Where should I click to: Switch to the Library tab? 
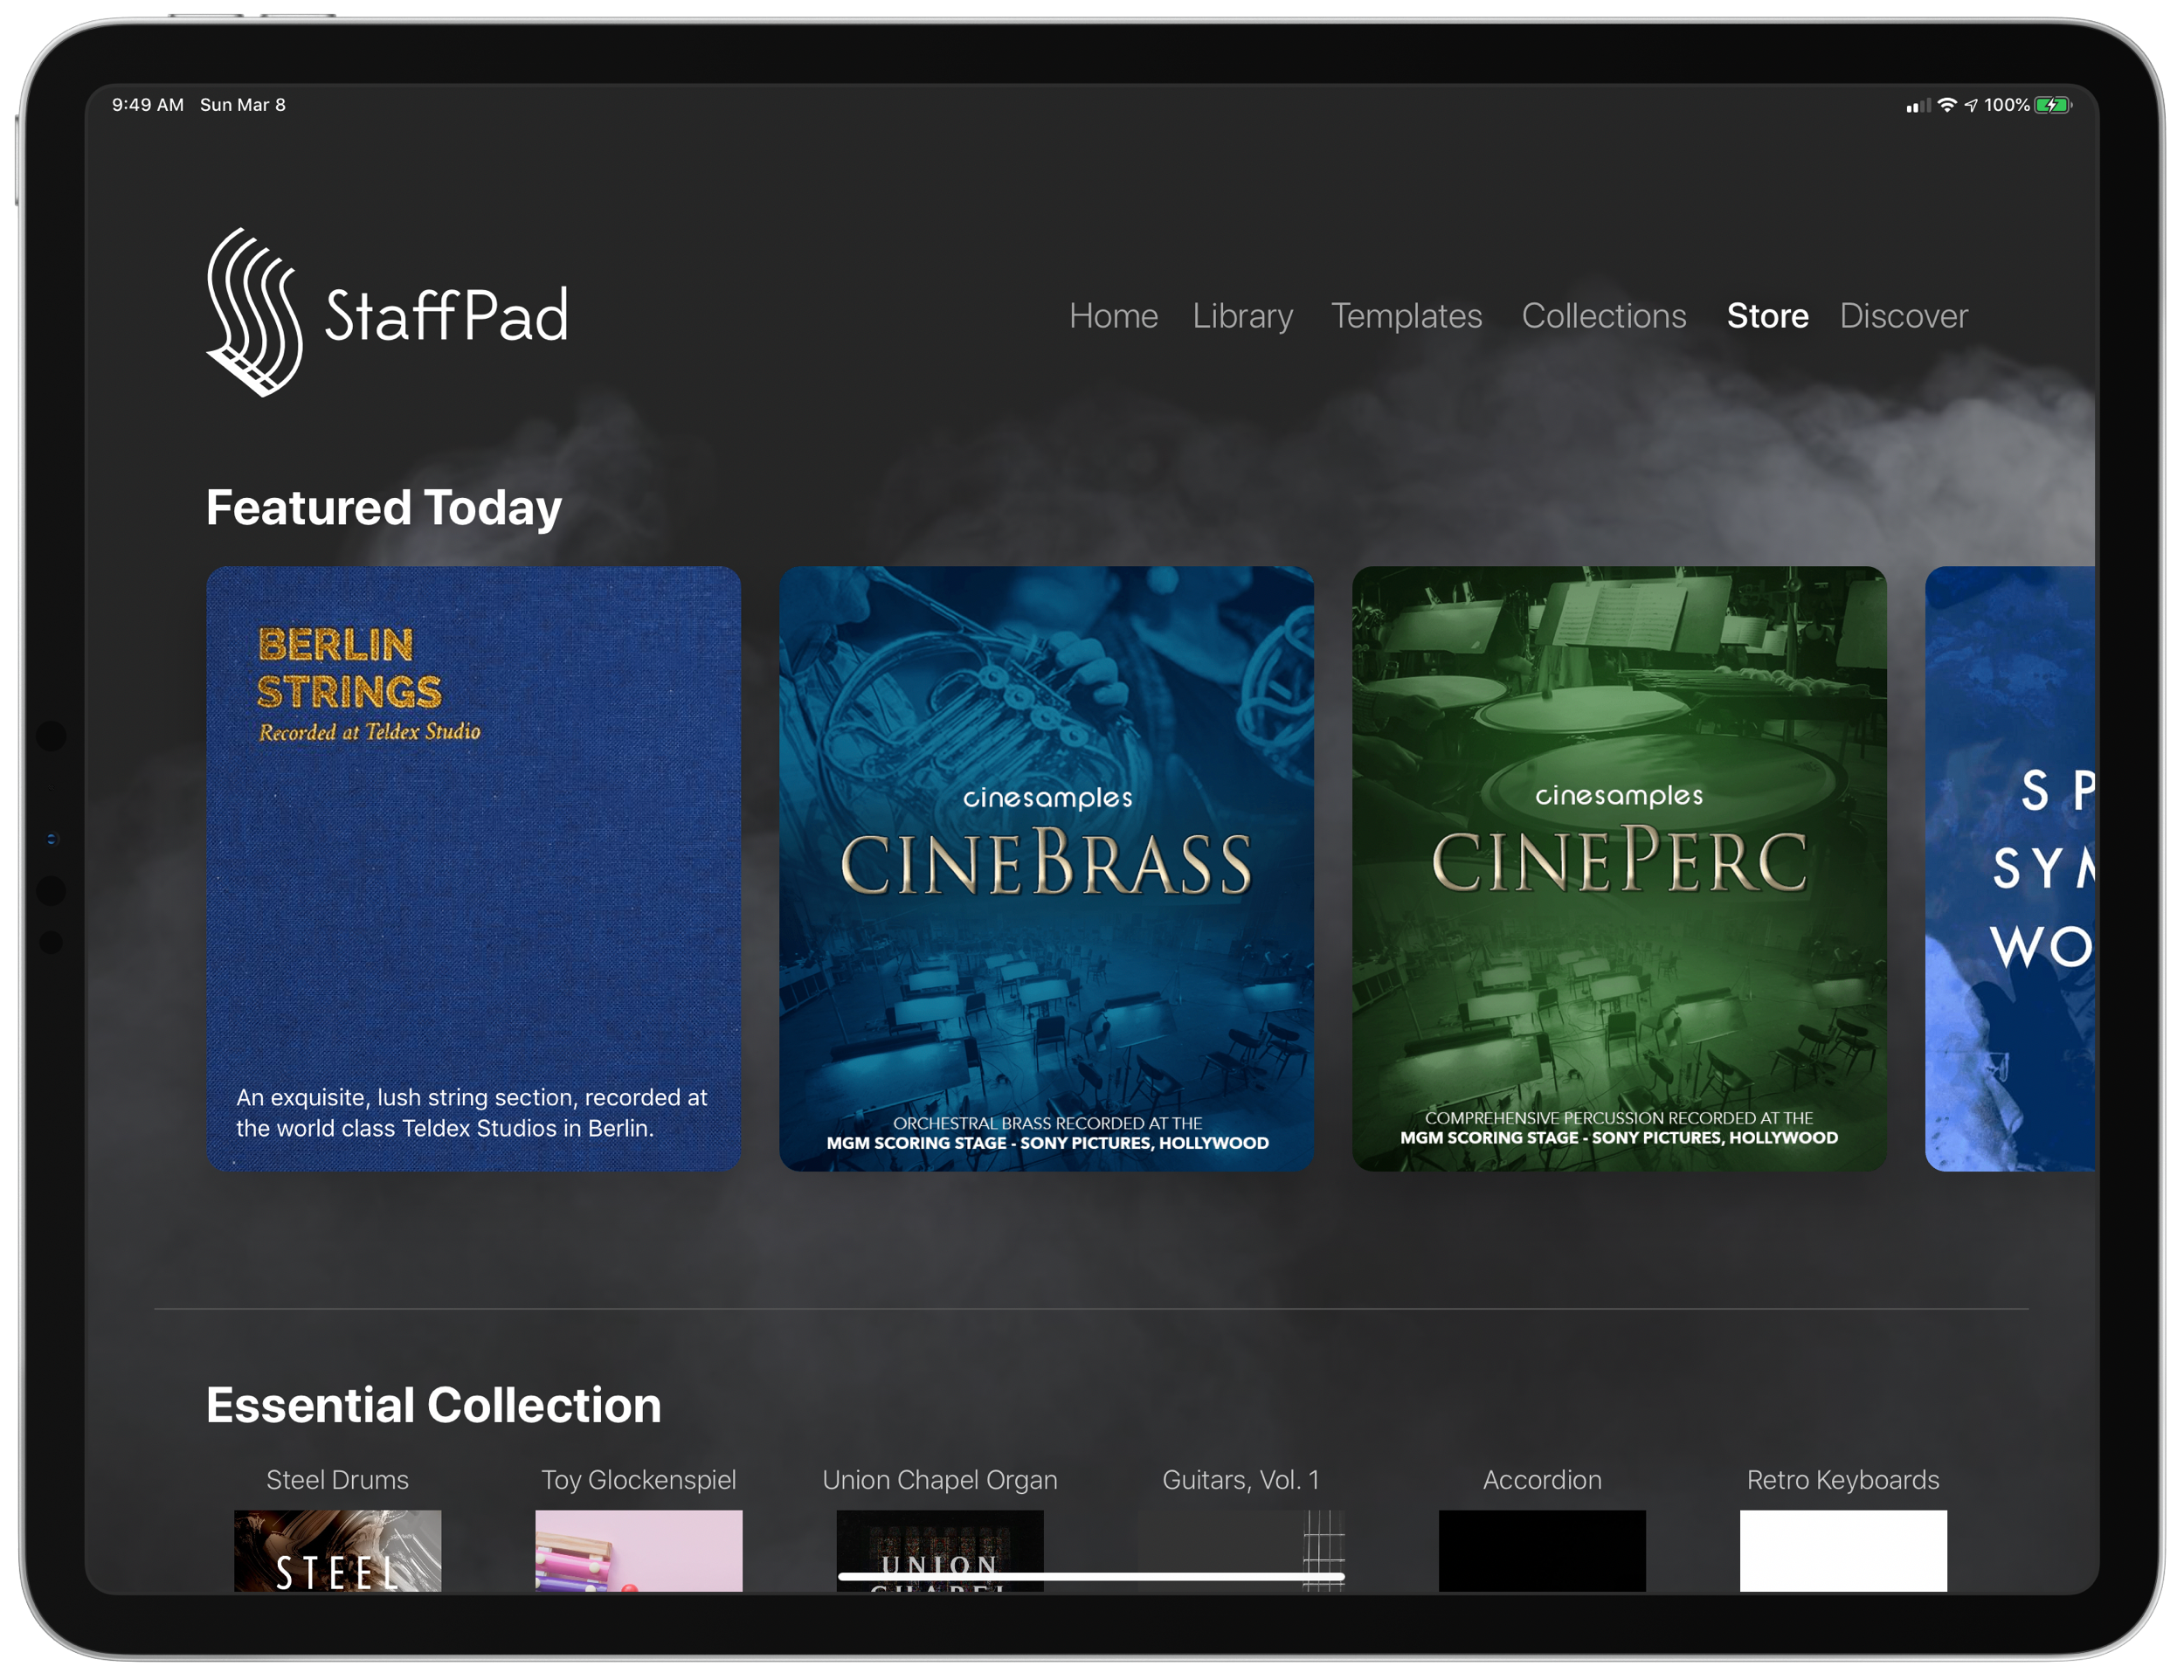[1242, 316]
